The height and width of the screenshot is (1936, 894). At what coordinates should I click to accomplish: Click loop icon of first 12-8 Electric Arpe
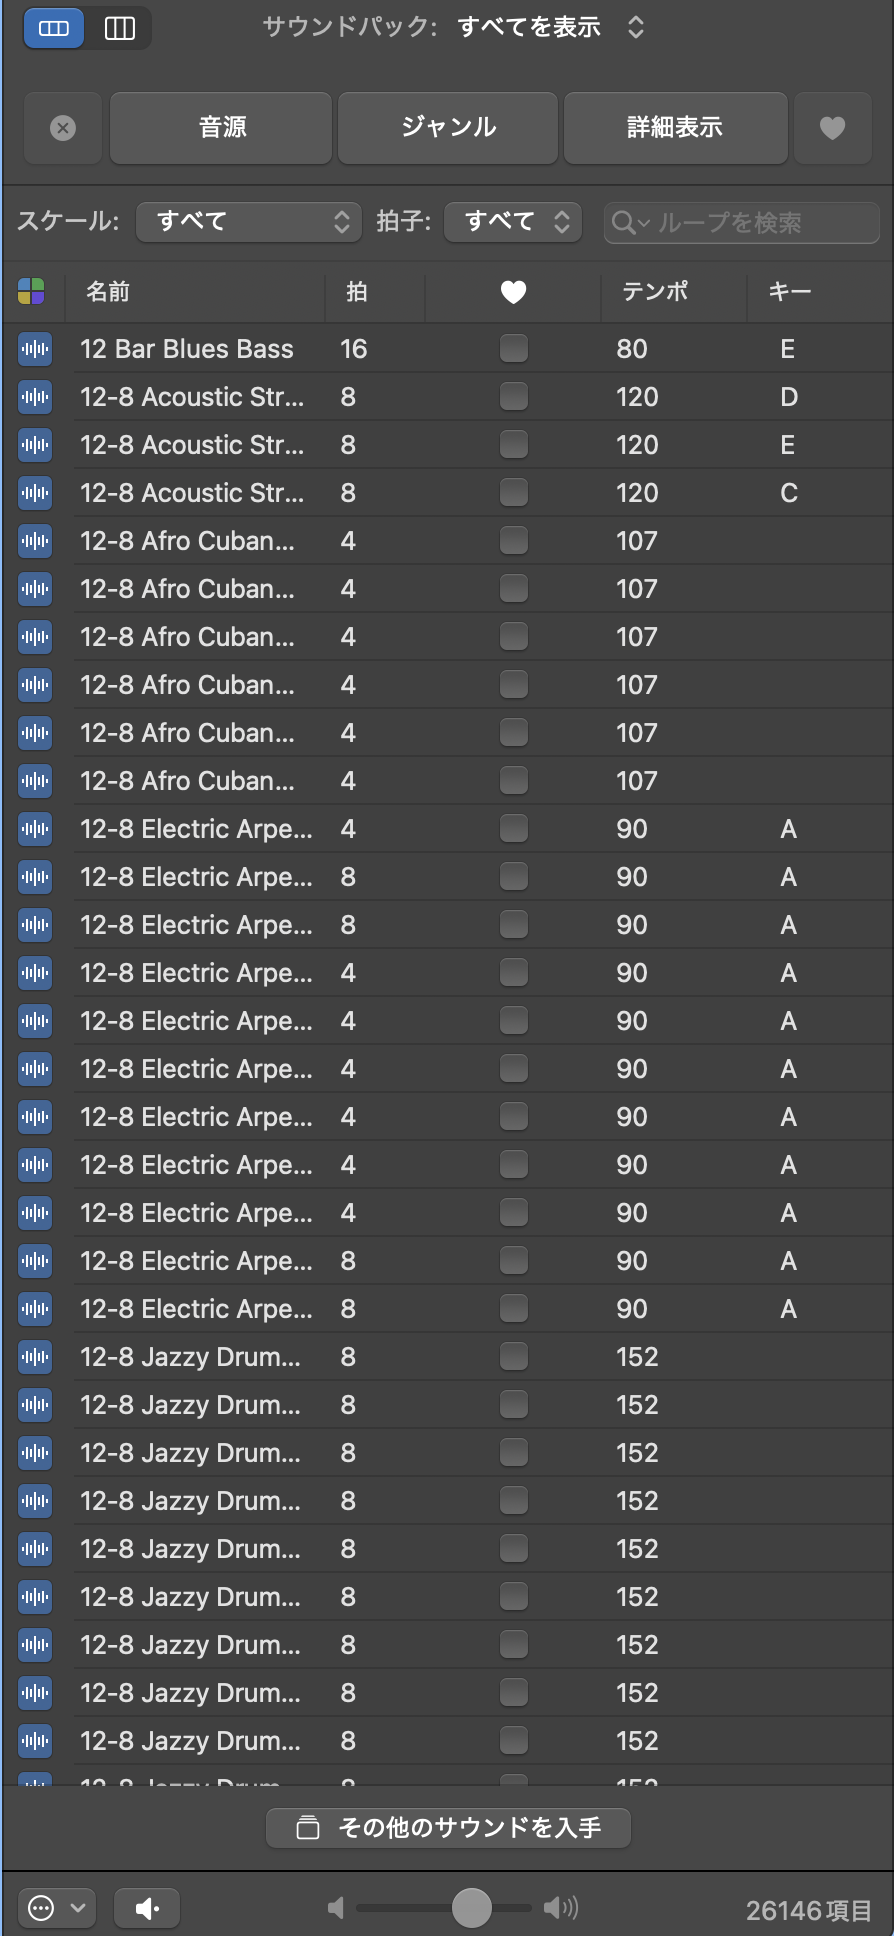(35, 829)
